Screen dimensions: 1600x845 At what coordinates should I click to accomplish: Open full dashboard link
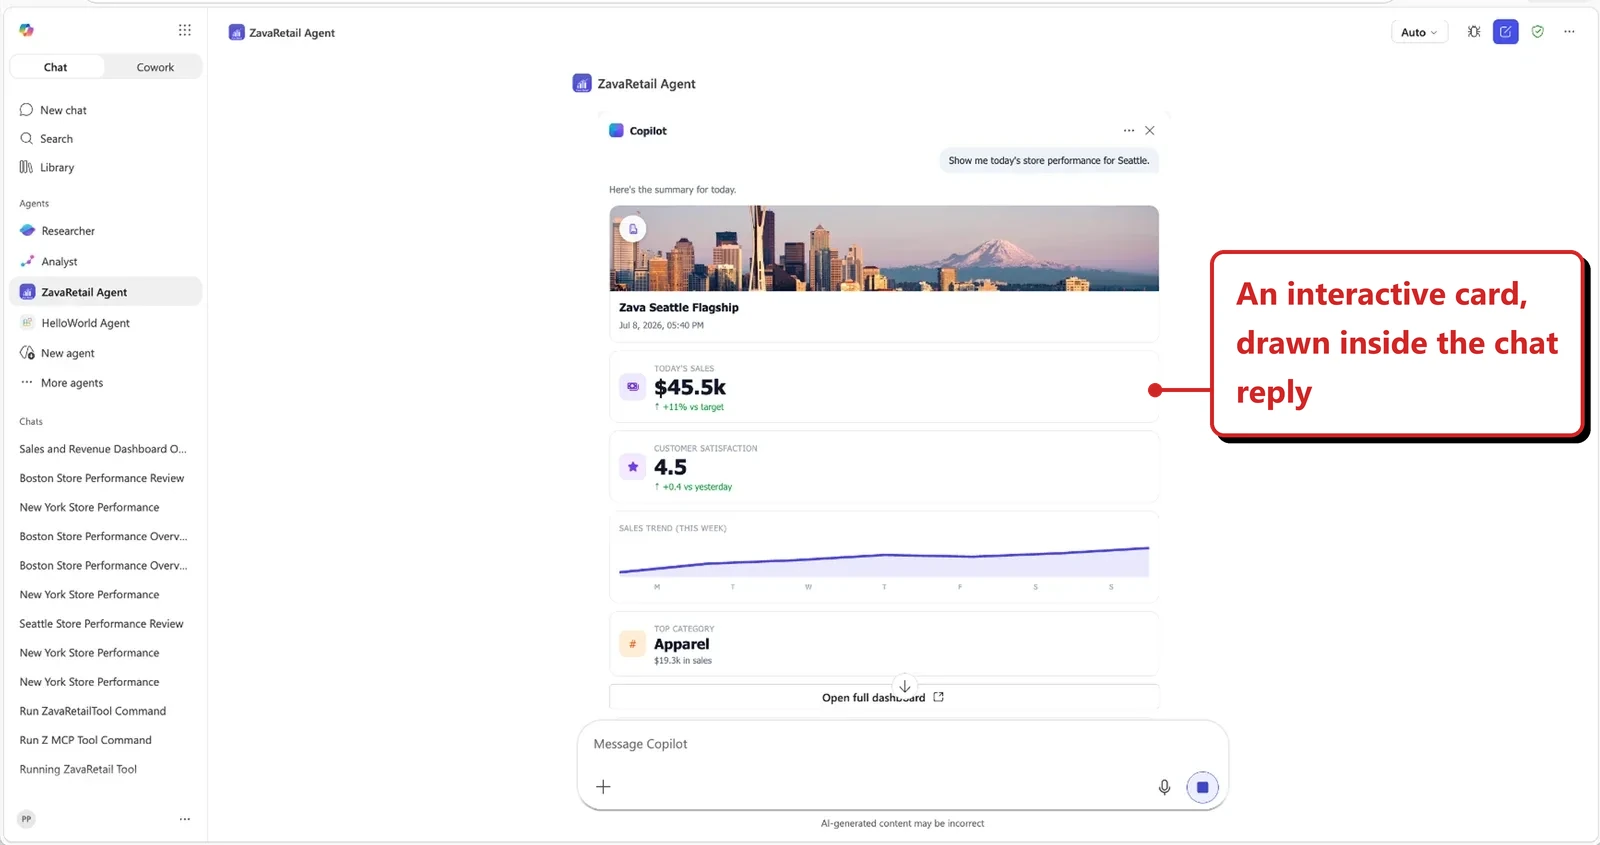pyautogui.click(x=884, y=698)
